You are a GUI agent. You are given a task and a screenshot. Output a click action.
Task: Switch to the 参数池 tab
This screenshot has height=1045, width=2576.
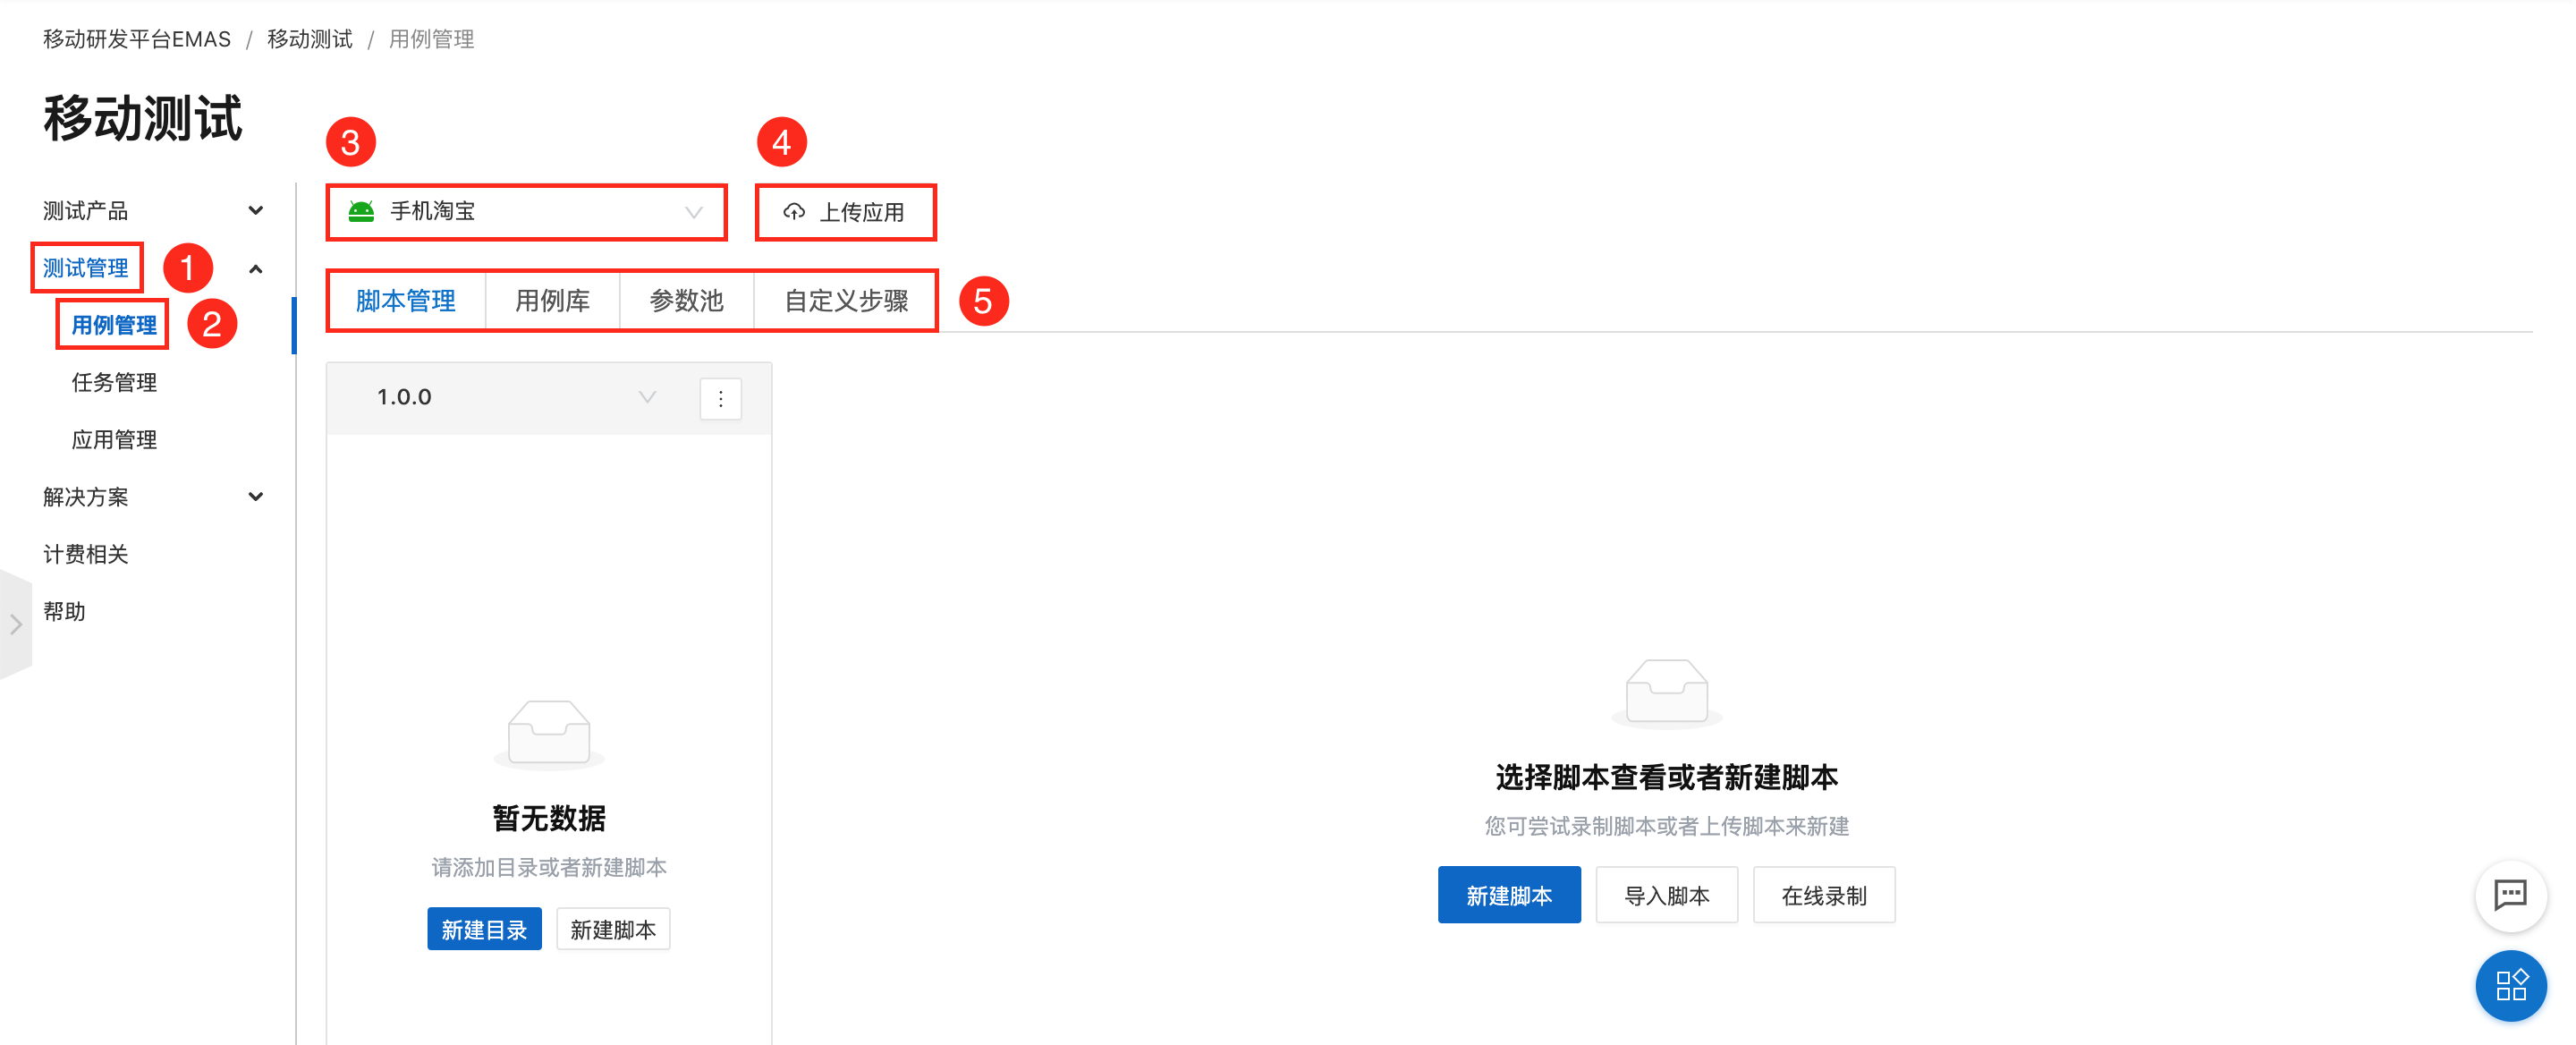tap(686, 301)
